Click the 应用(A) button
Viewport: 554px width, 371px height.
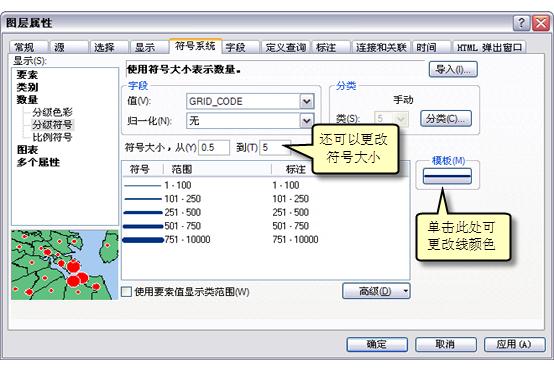pyautogui.click(x=514, y=344)
